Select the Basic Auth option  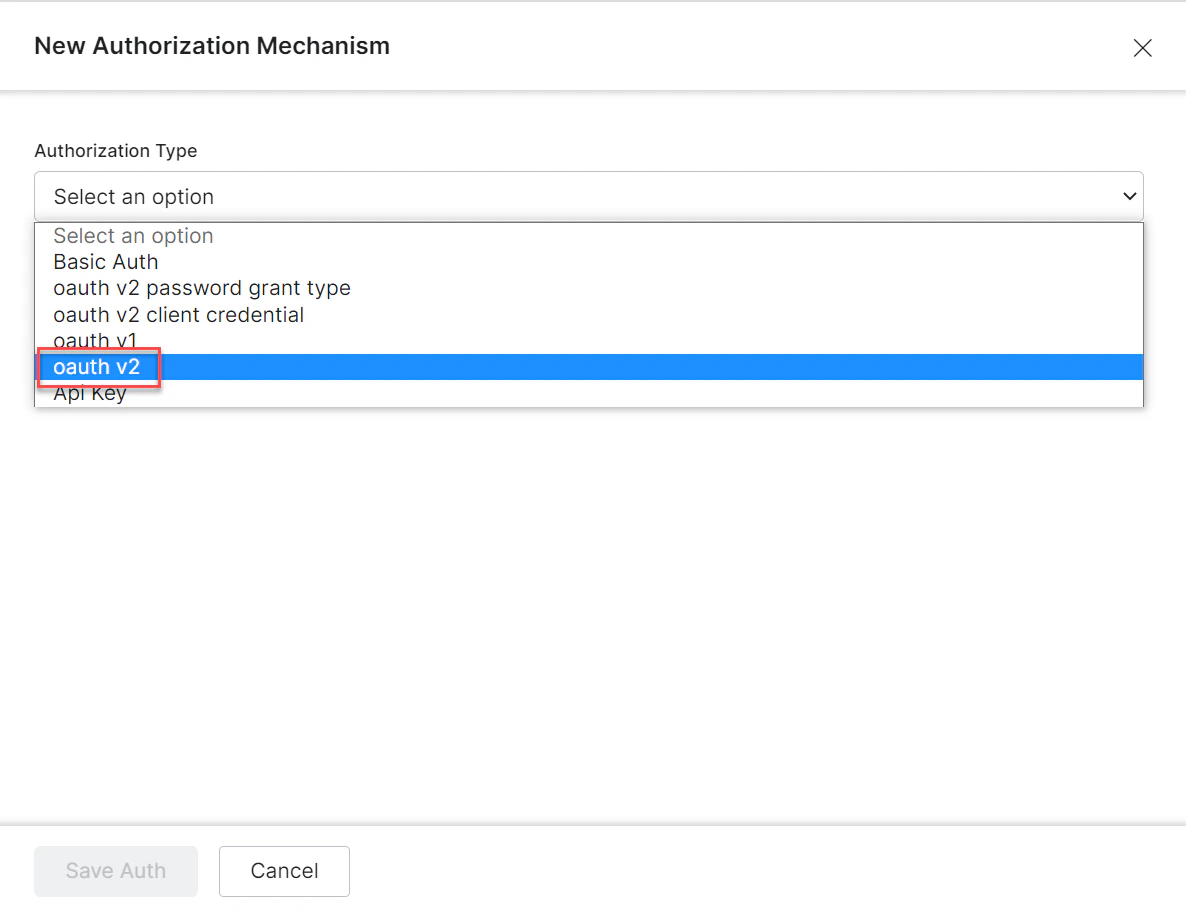(x=105, y=262)
